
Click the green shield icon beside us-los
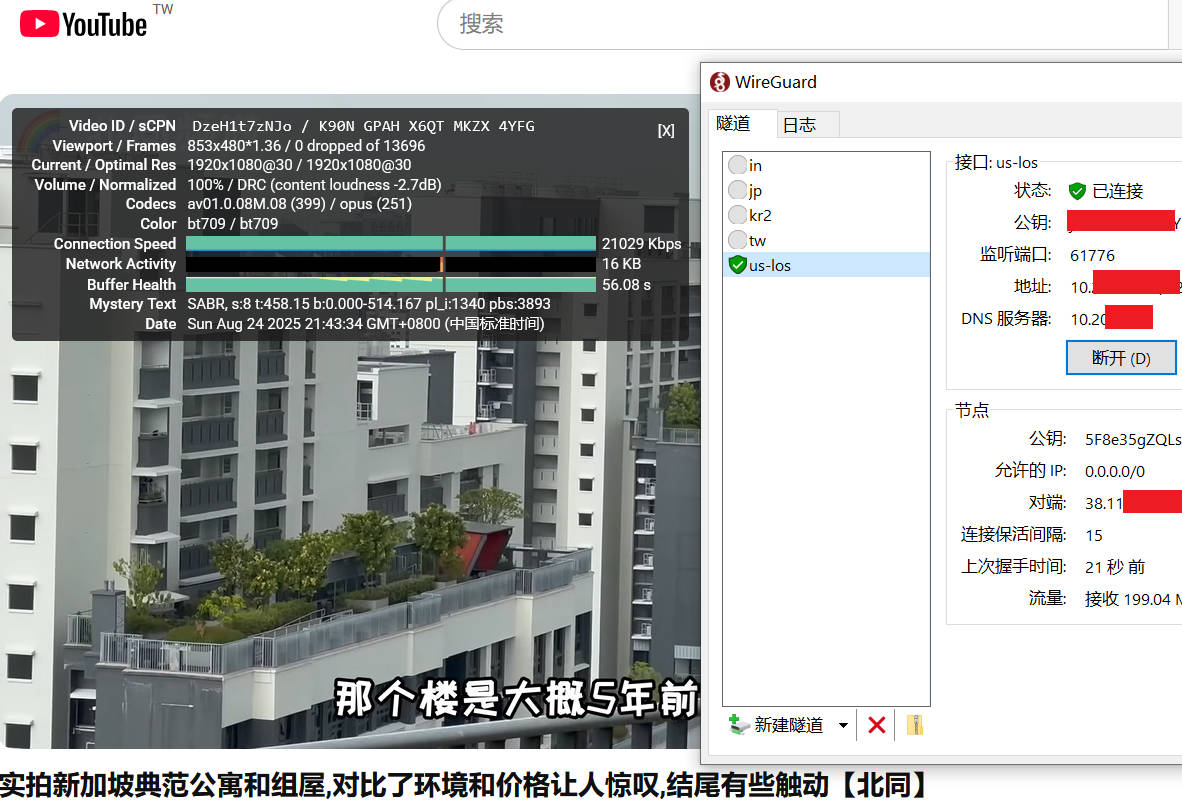coord(738,265)
